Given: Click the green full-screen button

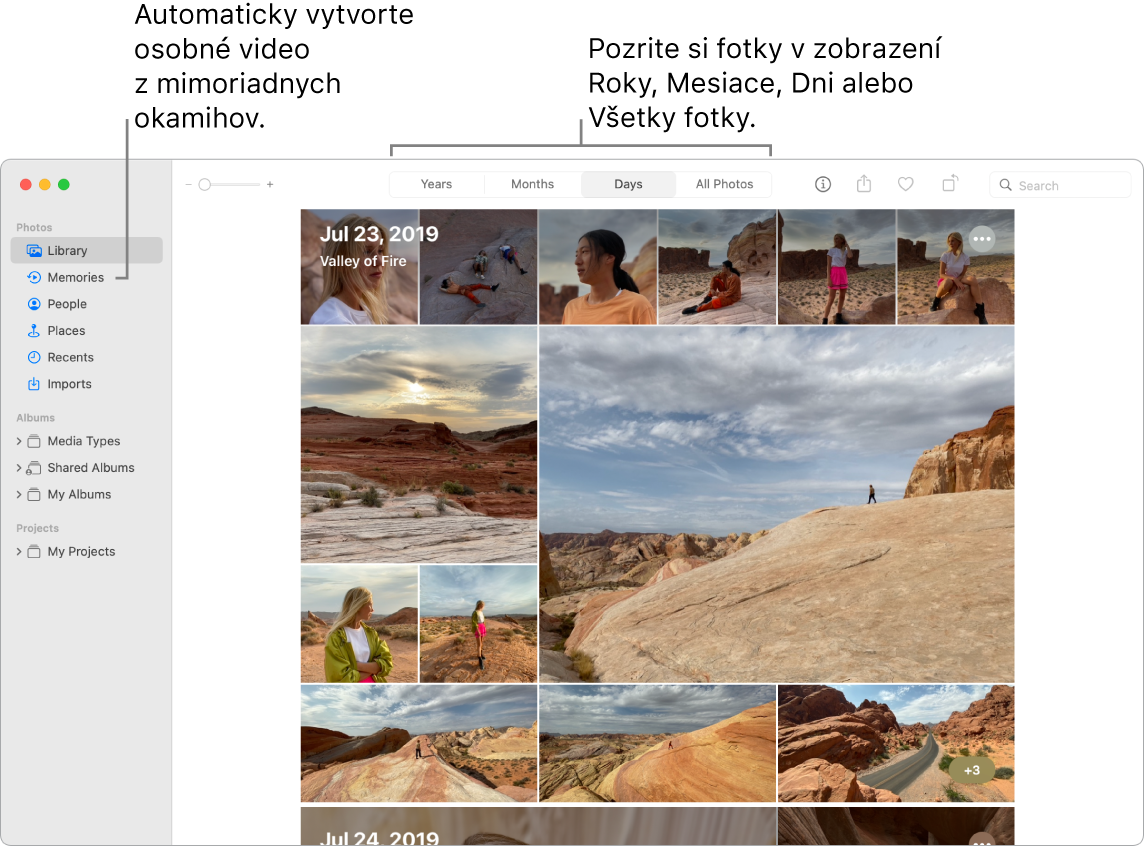Looking at the screenshot, I should (x=64, y=184).
